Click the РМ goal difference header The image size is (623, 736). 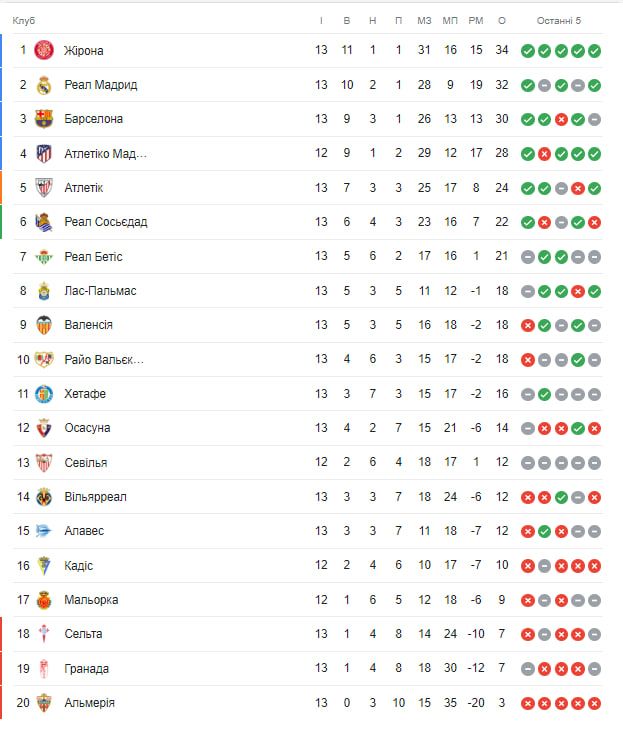(476, 20)
